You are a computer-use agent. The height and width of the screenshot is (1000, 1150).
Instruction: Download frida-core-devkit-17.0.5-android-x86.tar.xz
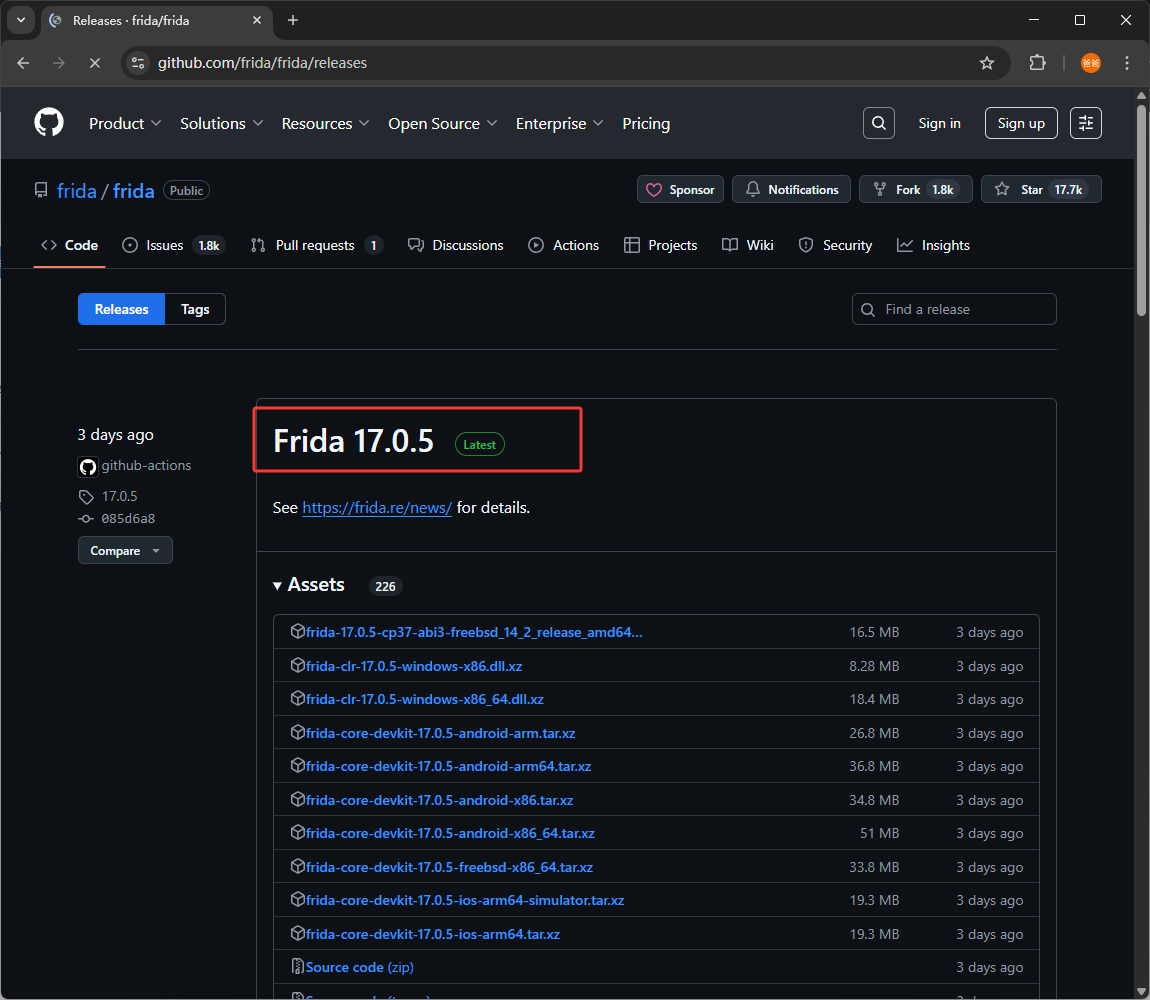[x=439, y=800]
